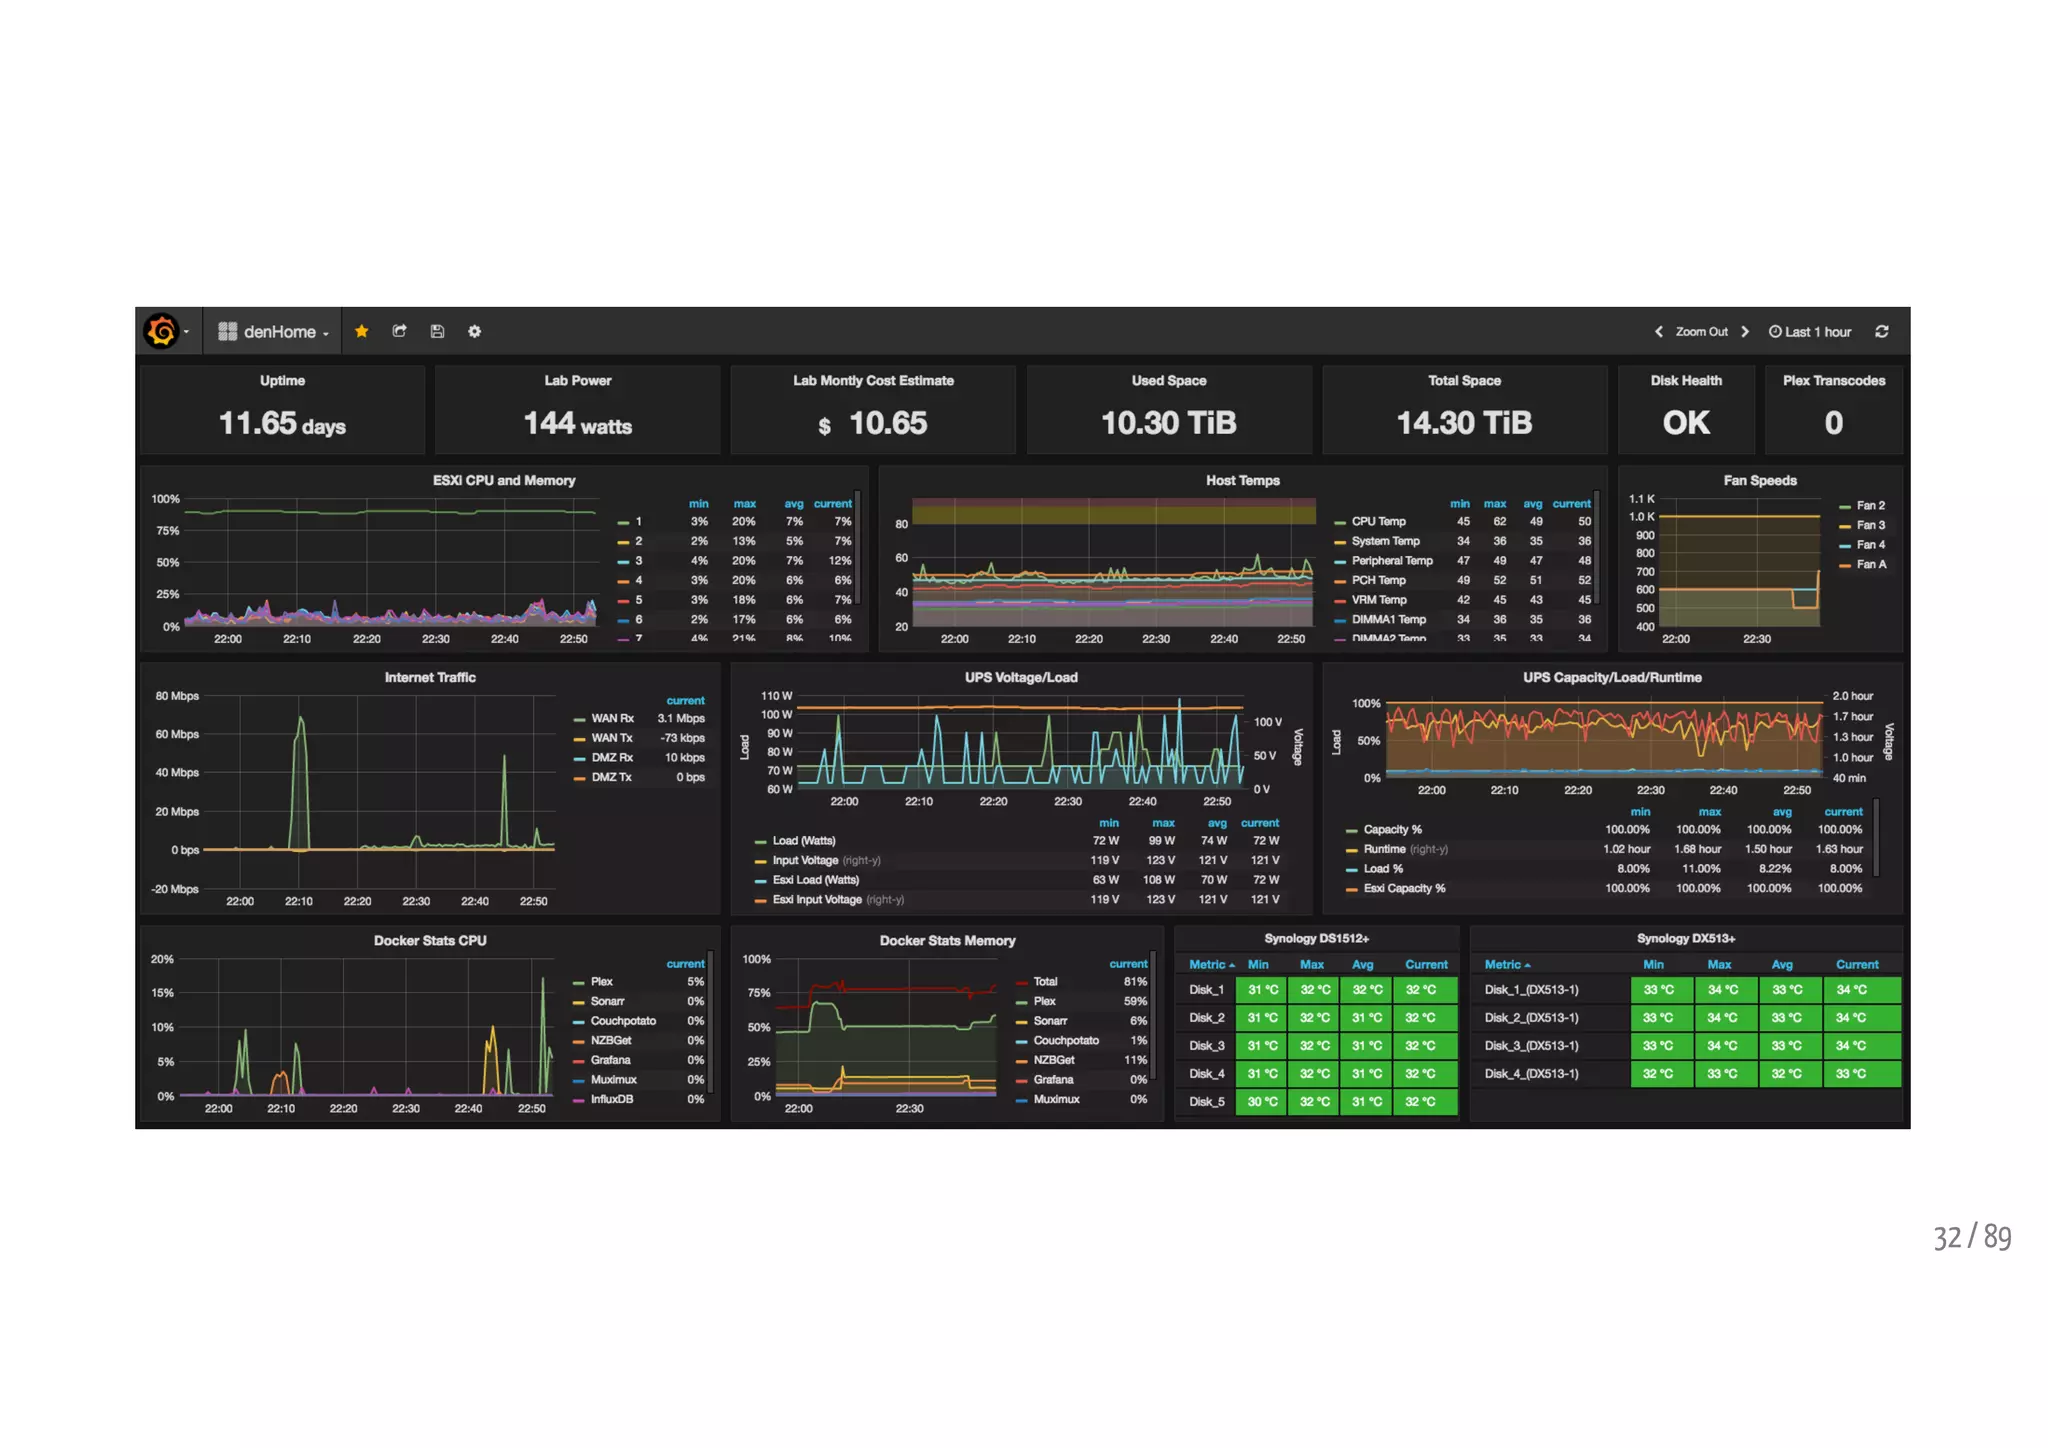
Task: Open the Uptime panel title
Action: (x=282, y=380)
